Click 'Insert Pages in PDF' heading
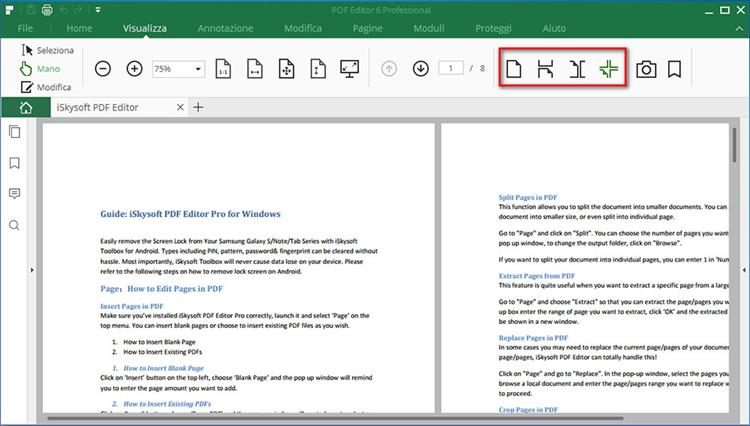The width and height of the screenshot is (750, 426). pyautogui.click(x=132, y=306)
